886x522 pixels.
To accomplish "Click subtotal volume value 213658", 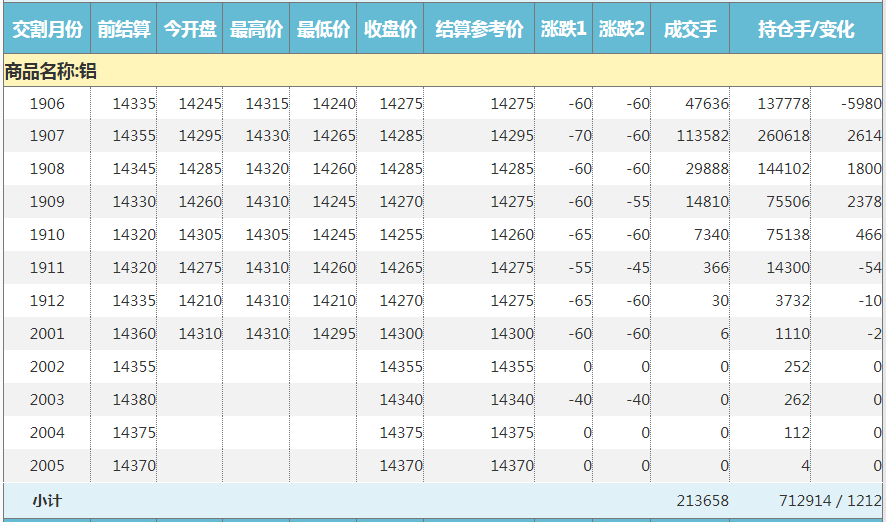I will tap(702, 500).
